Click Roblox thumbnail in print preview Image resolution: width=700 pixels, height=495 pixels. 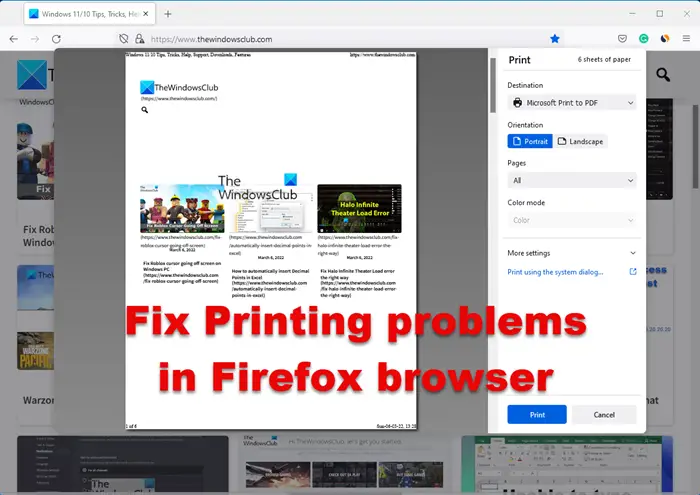coord(182,208)
